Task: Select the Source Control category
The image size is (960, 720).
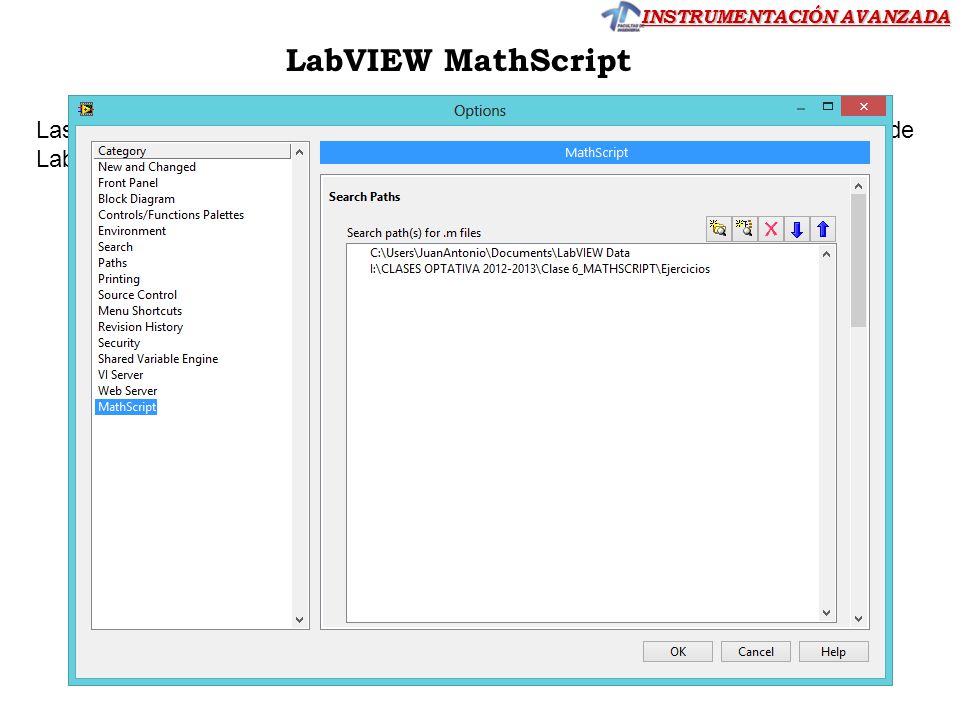Action: [137, 294]
